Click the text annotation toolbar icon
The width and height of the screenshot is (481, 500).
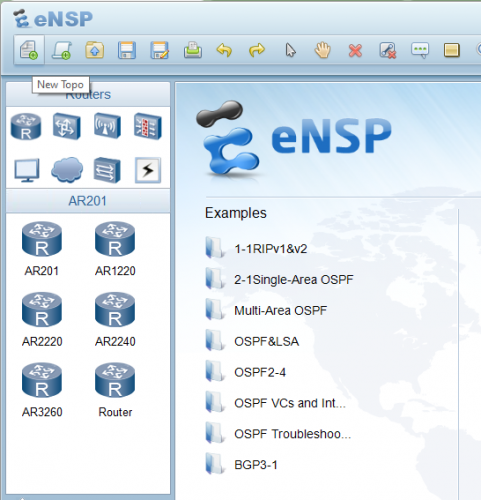(x=420, y=50)
